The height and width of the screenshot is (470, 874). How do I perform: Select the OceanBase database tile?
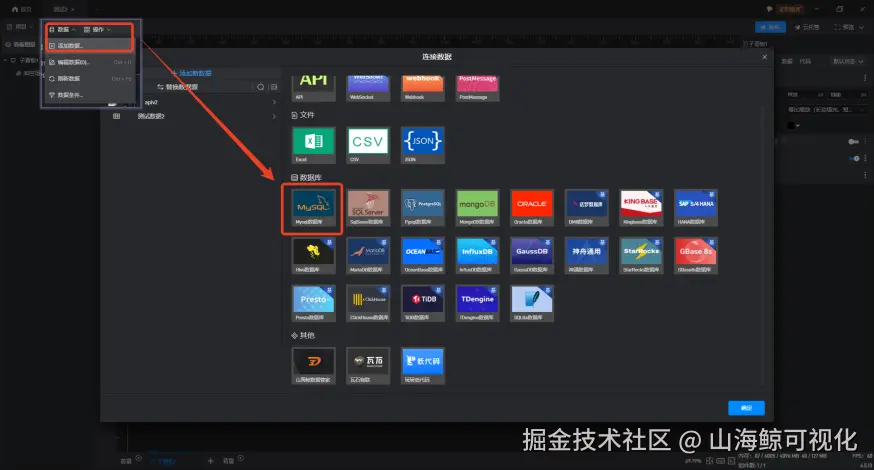[x=423, y=256]
